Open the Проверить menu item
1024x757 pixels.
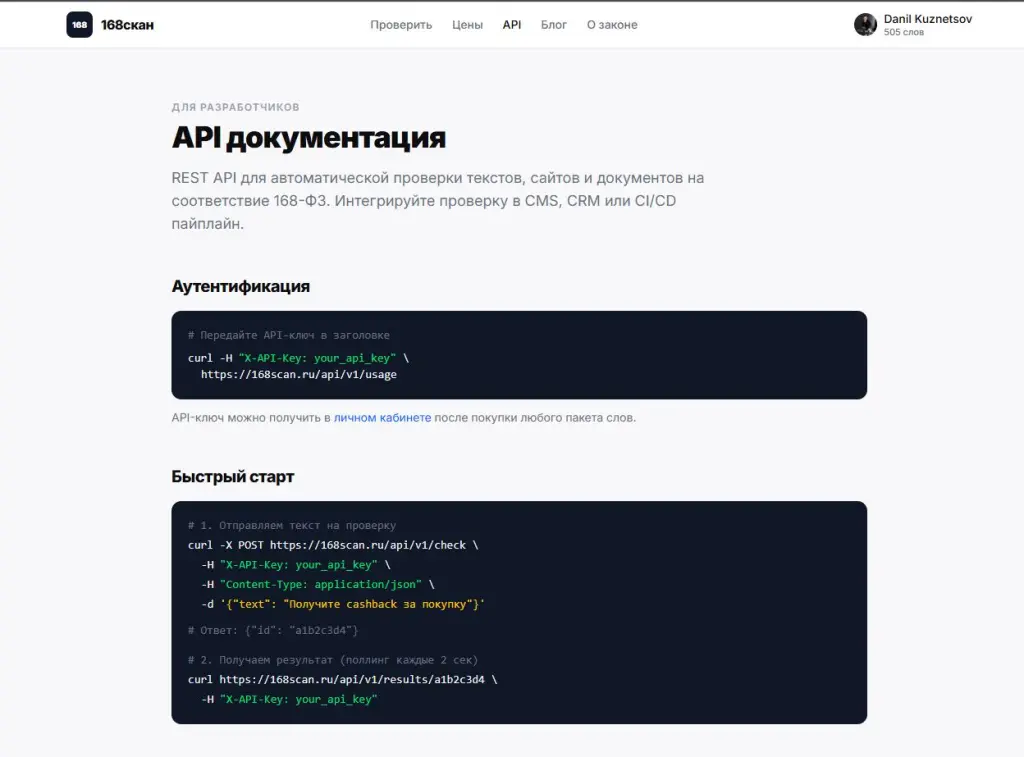400,24
